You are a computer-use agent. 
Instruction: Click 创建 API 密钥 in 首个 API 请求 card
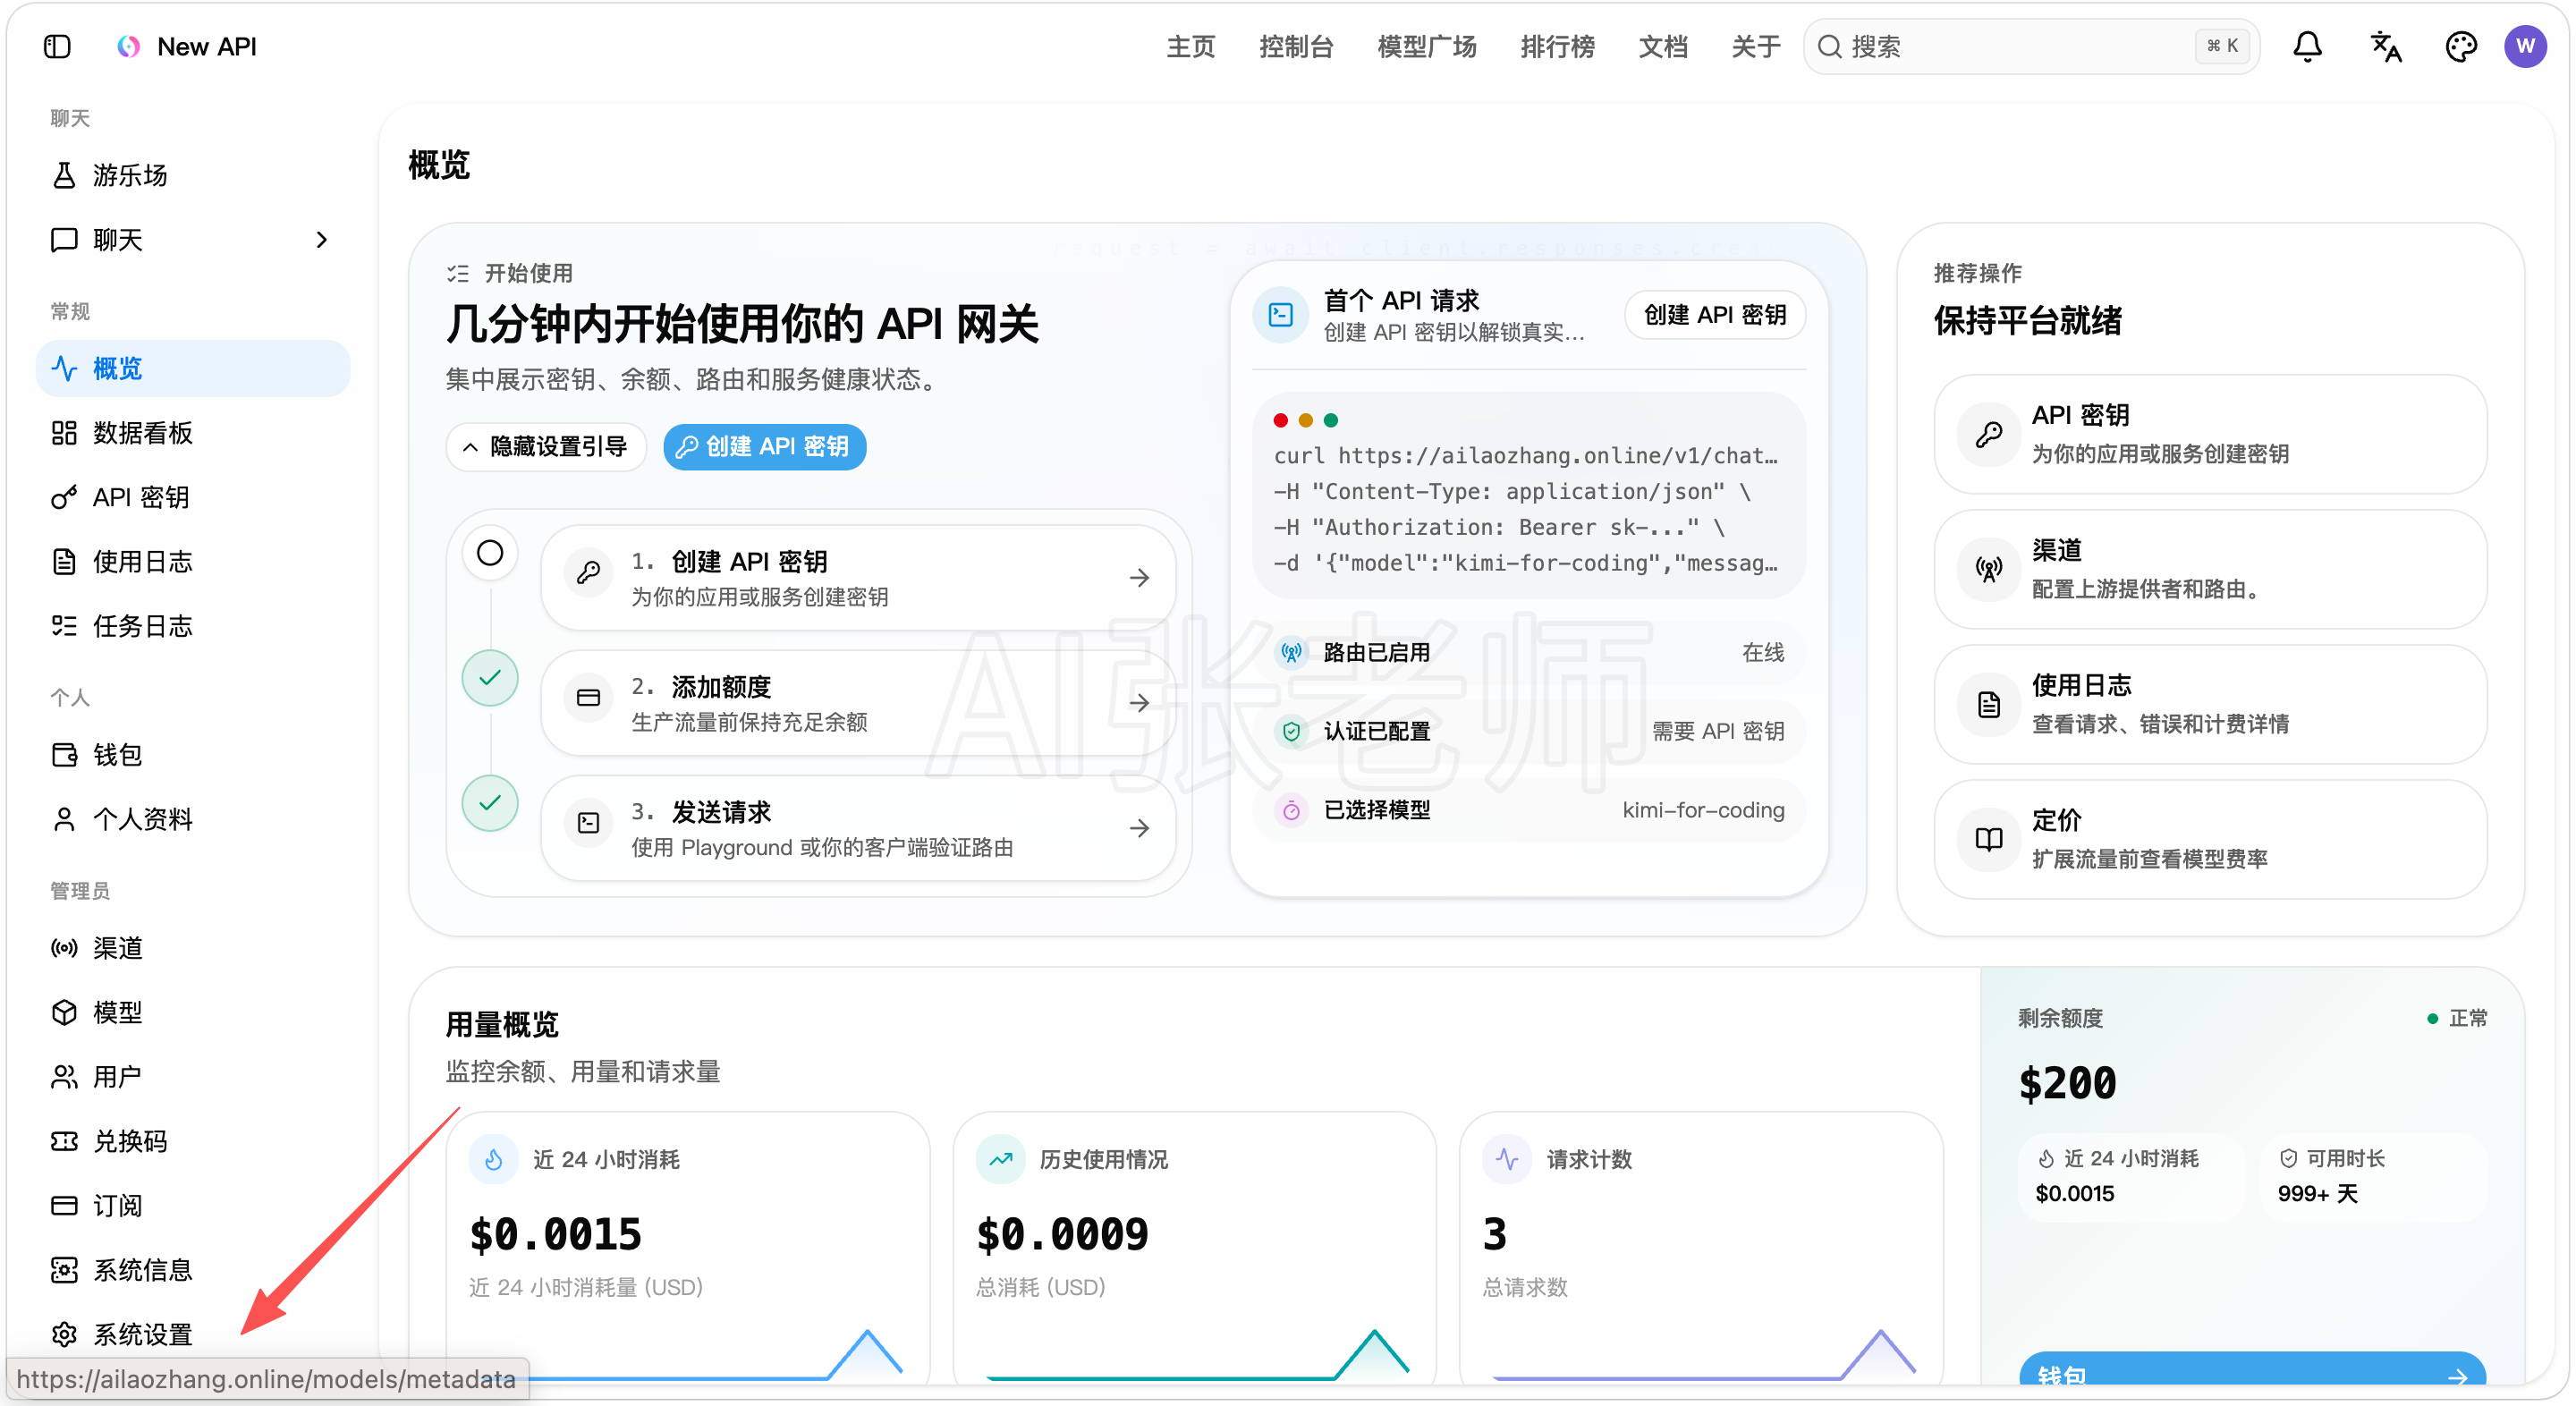click(1715, 315)
